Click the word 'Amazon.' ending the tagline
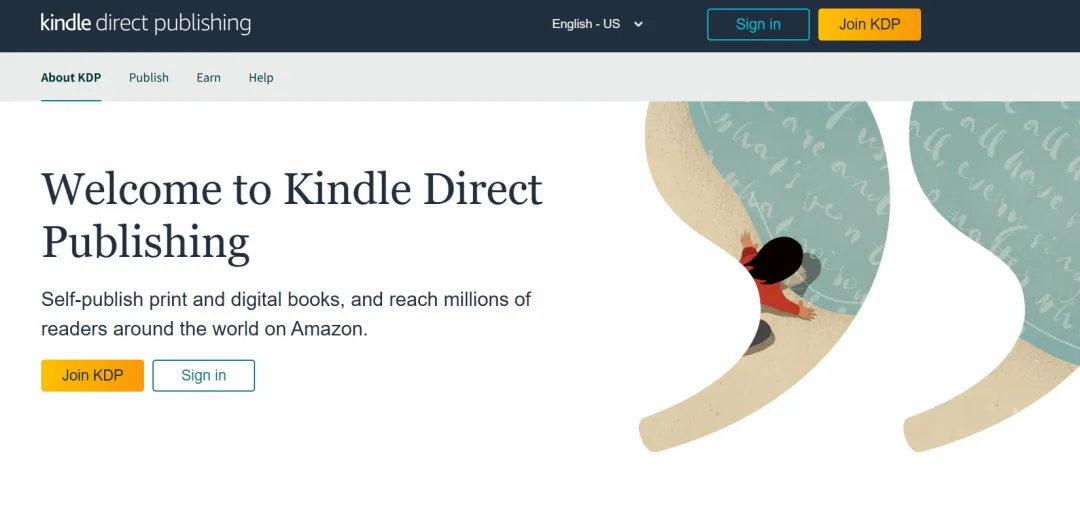This screenshot has height=510, width=1080. (x=329, y=329)
